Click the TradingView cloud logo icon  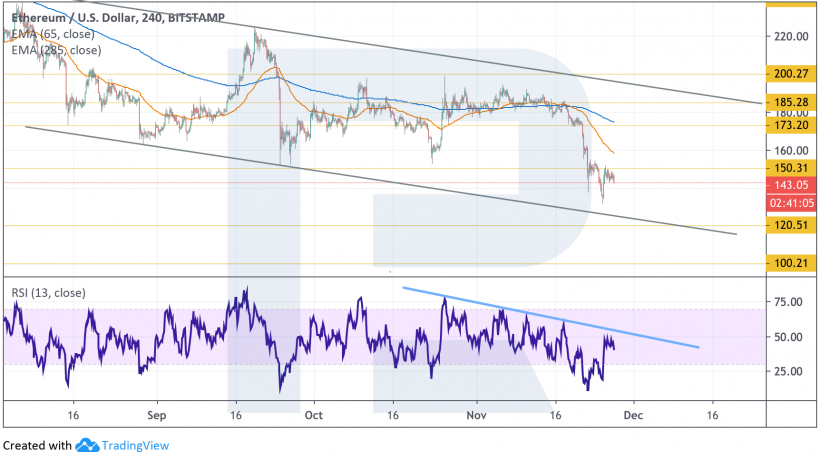(85, 445)
